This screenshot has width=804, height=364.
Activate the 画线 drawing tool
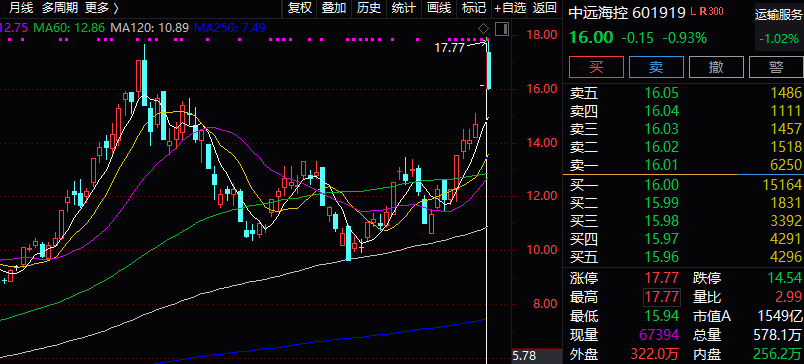[439, 8]
